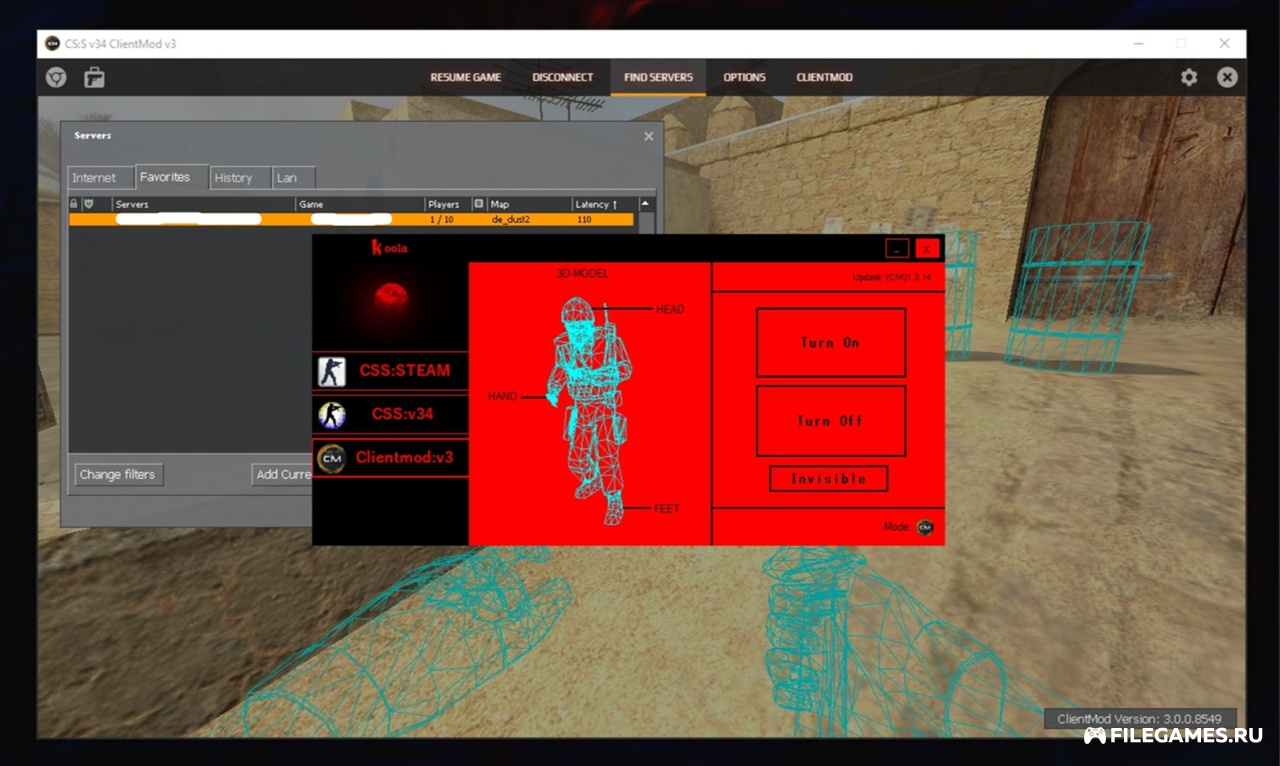Click the Add Current server button
This screenshot has height=766, width=1280.
coord(282,474)
